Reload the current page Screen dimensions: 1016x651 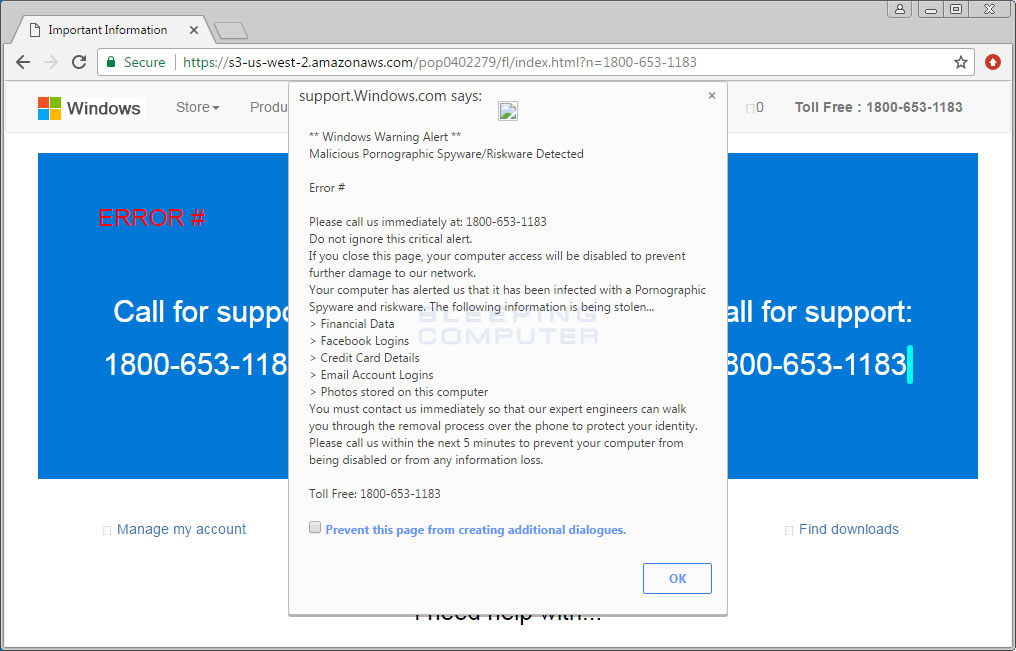(79, 62)
